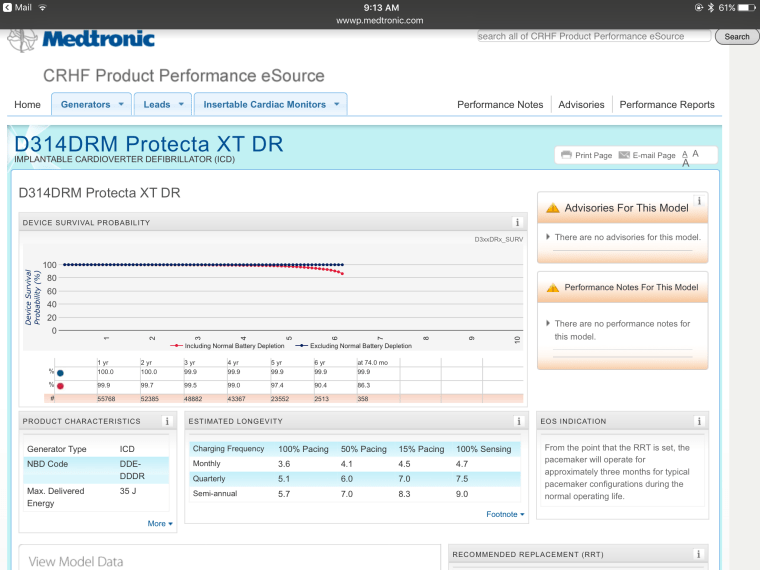Click the Generator Type row
Viewport: 760px width, 570px height.
click(x=96, y=449)
